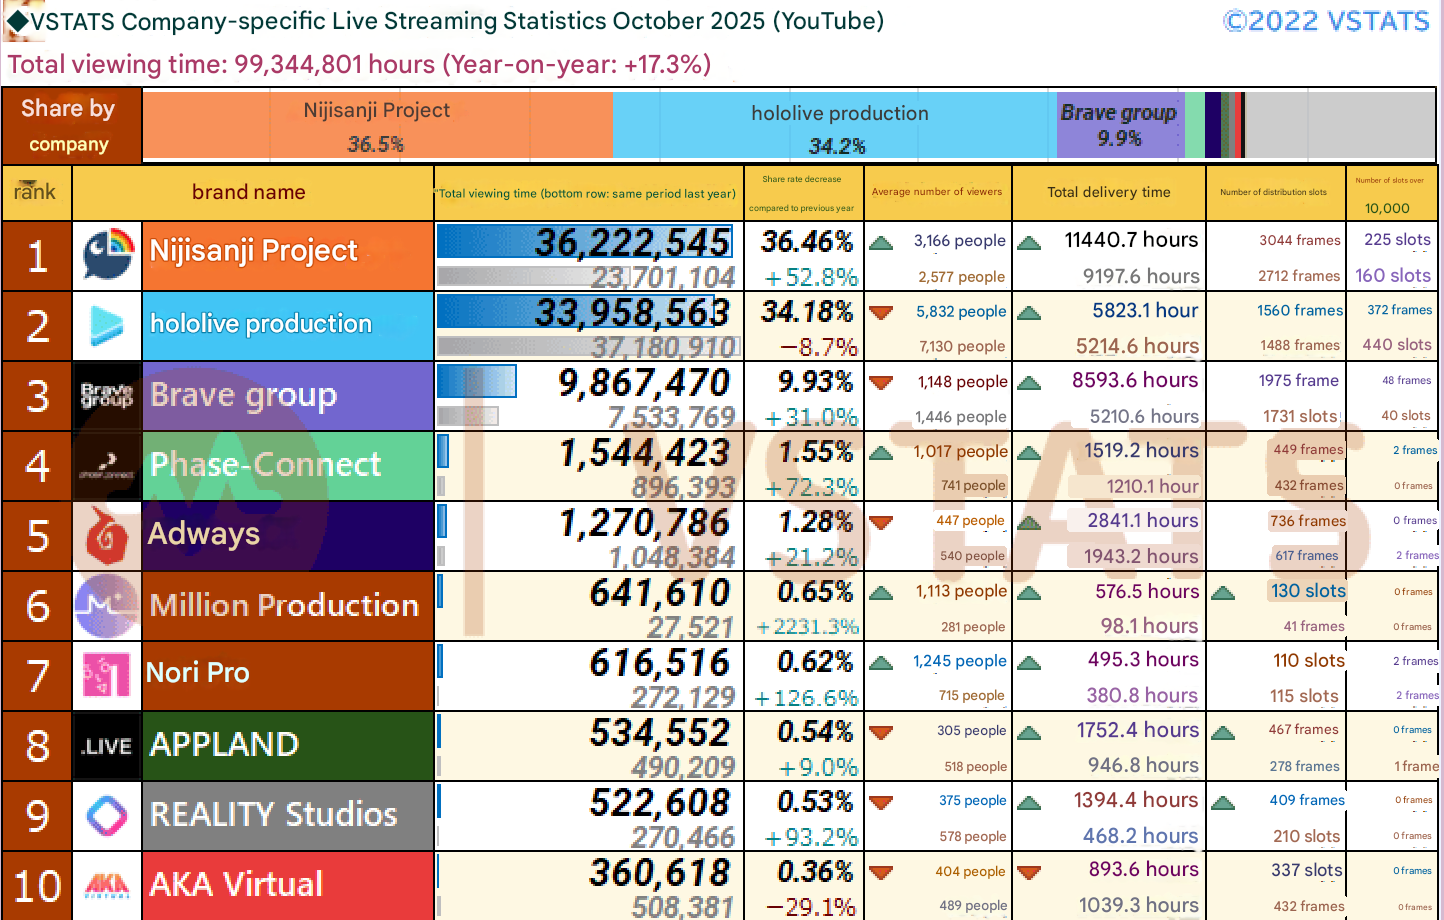Click the '1,544,423' viewing time value
Image resolution: width=1444 pixels, height=920 pixels.
click(645, 453)
